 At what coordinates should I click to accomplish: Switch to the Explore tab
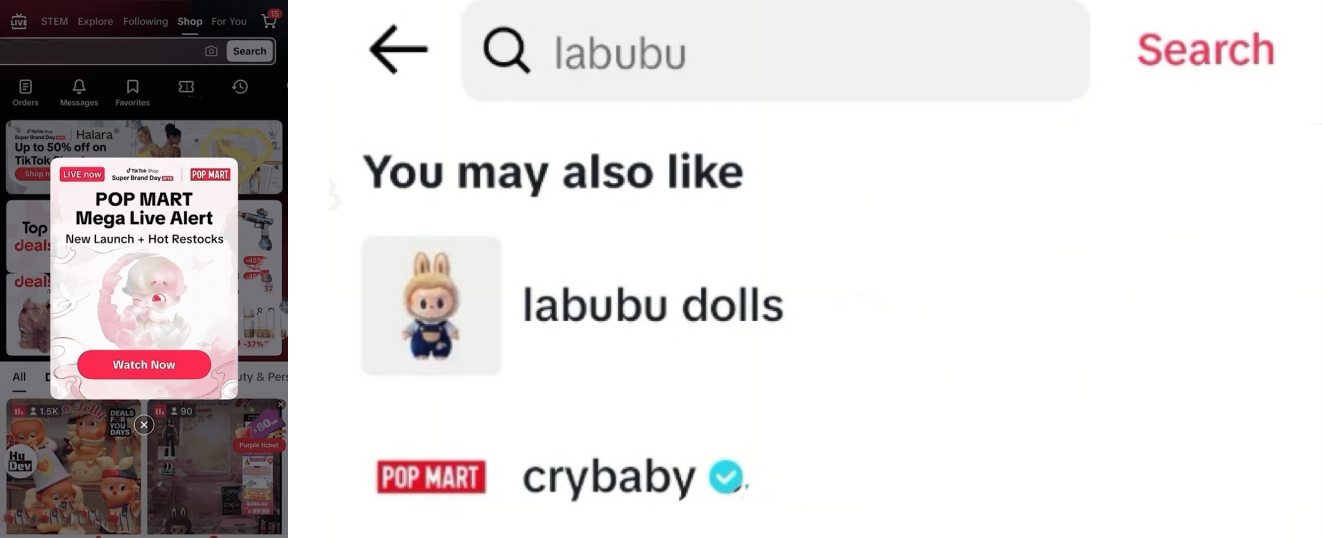(x=95, y=21)
